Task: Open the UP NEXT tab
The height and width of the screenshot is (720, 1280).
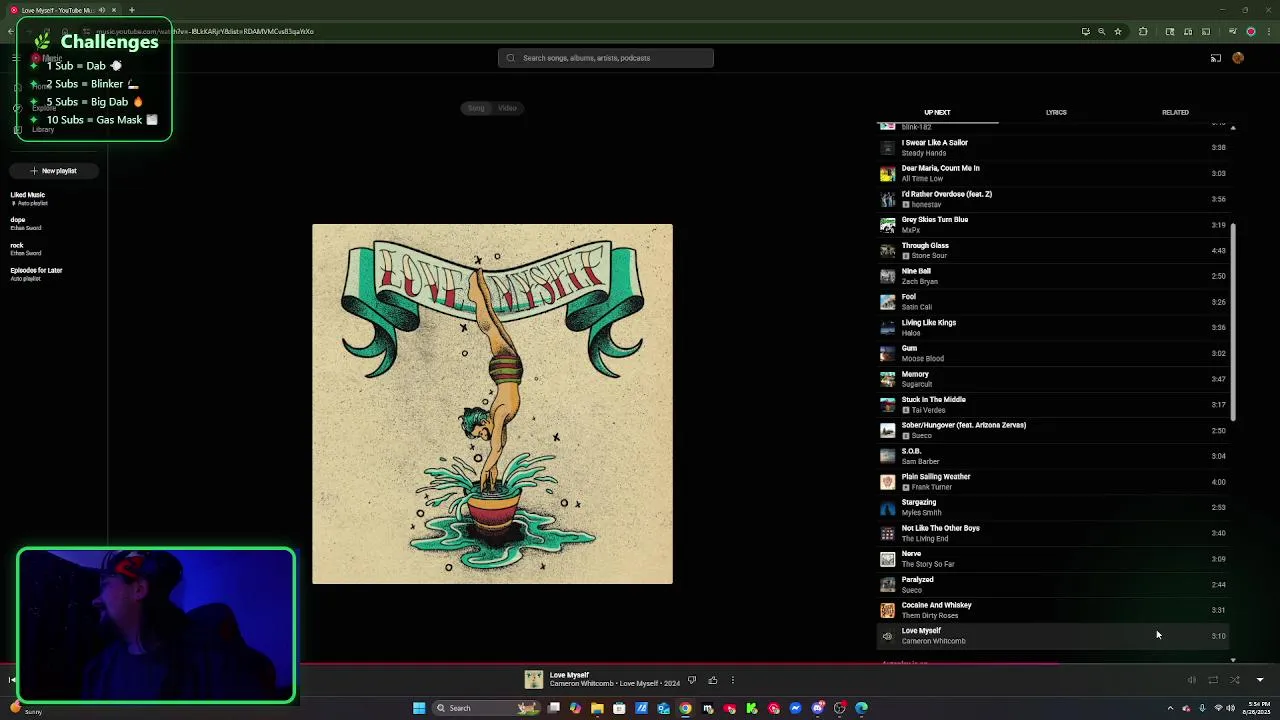Action: pos(937,112)
